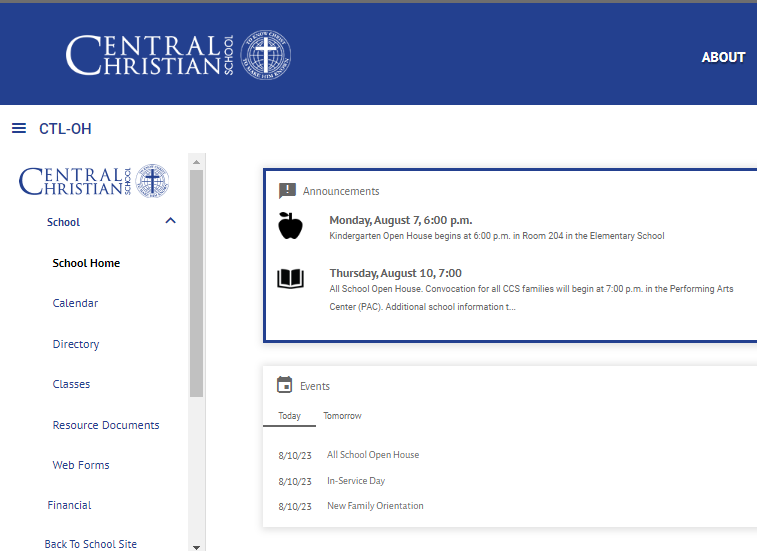
Task: Open the All School Open House event
Action: point(373,455)
